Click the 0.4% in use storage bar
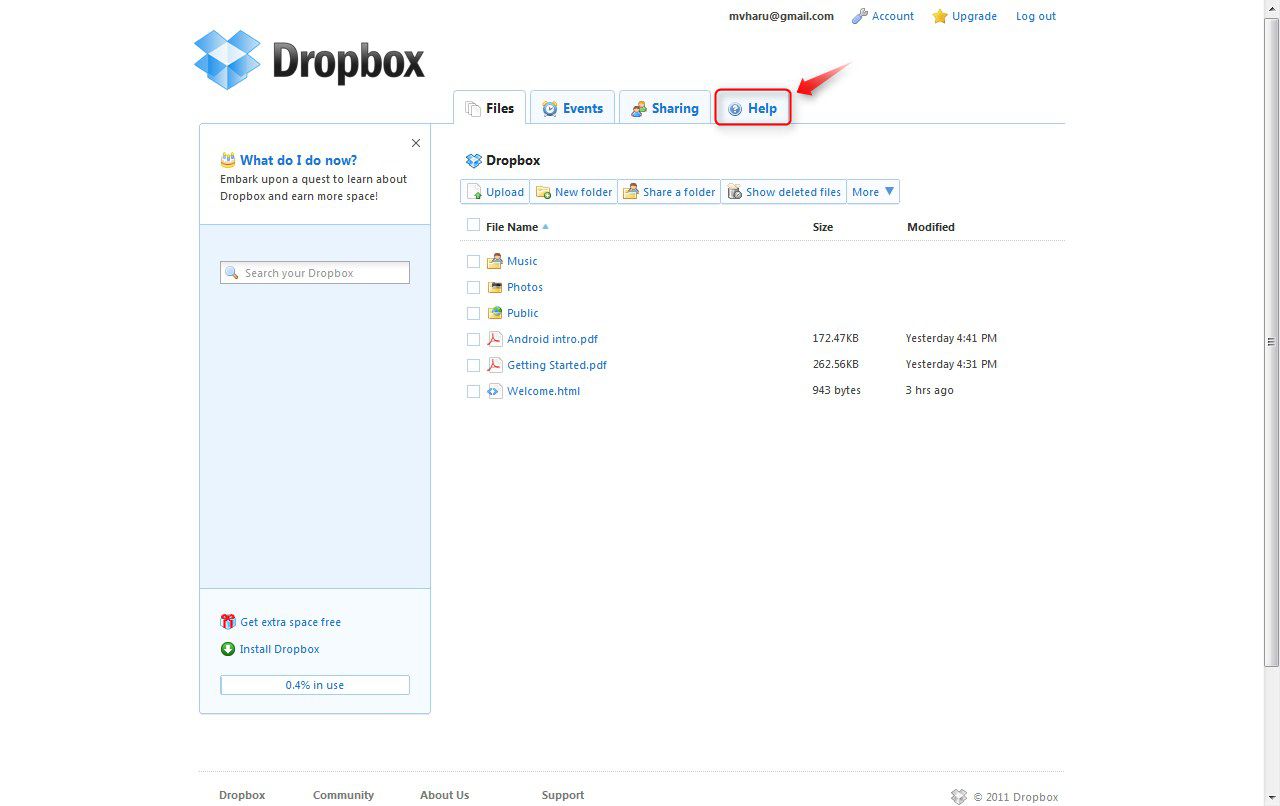Viewport: 1280px width, 806px height. click(x=314, y=685)
